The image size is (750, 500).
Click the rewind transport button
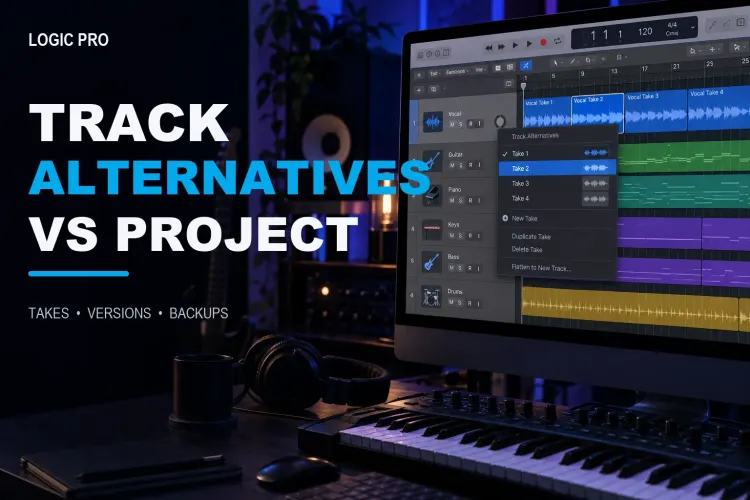pyautogui.click(x=488, y=47)
